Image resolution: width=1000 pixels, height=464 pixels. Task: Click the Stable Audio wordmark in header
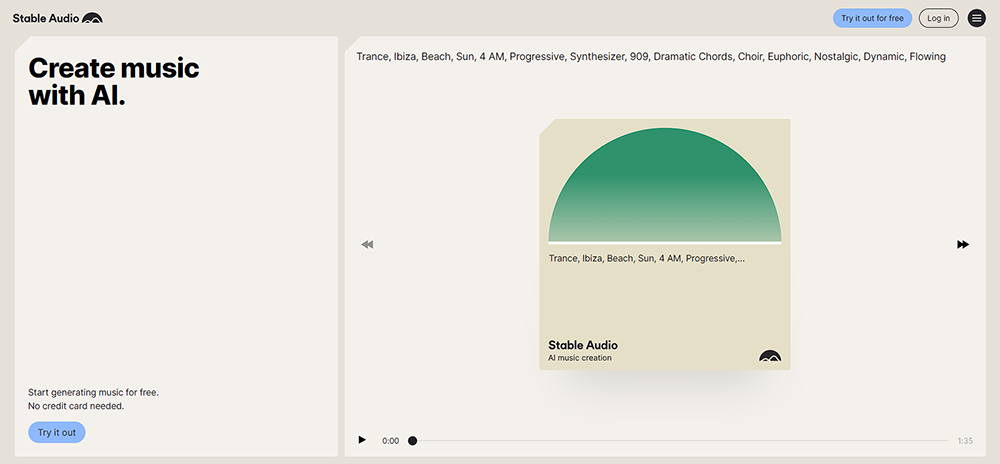click(x=44, y=18)
